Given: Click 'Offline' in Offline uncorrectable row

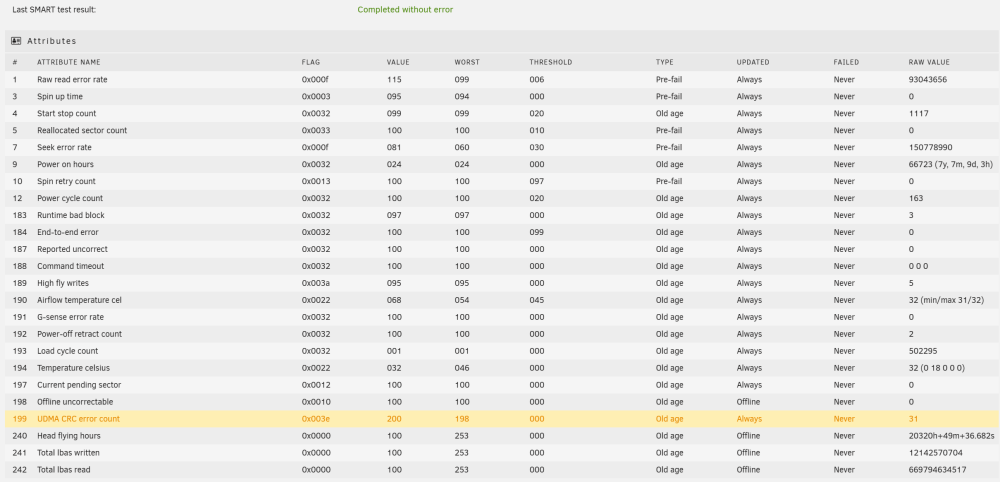Looking at the screenshot, I should tap(748, 402).
